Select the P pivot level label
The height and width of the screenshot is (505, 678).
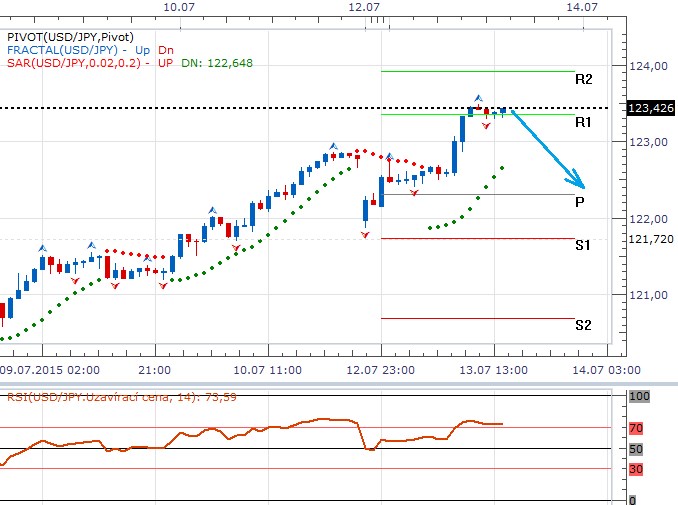pyautogui.click(x=580, y=202)
